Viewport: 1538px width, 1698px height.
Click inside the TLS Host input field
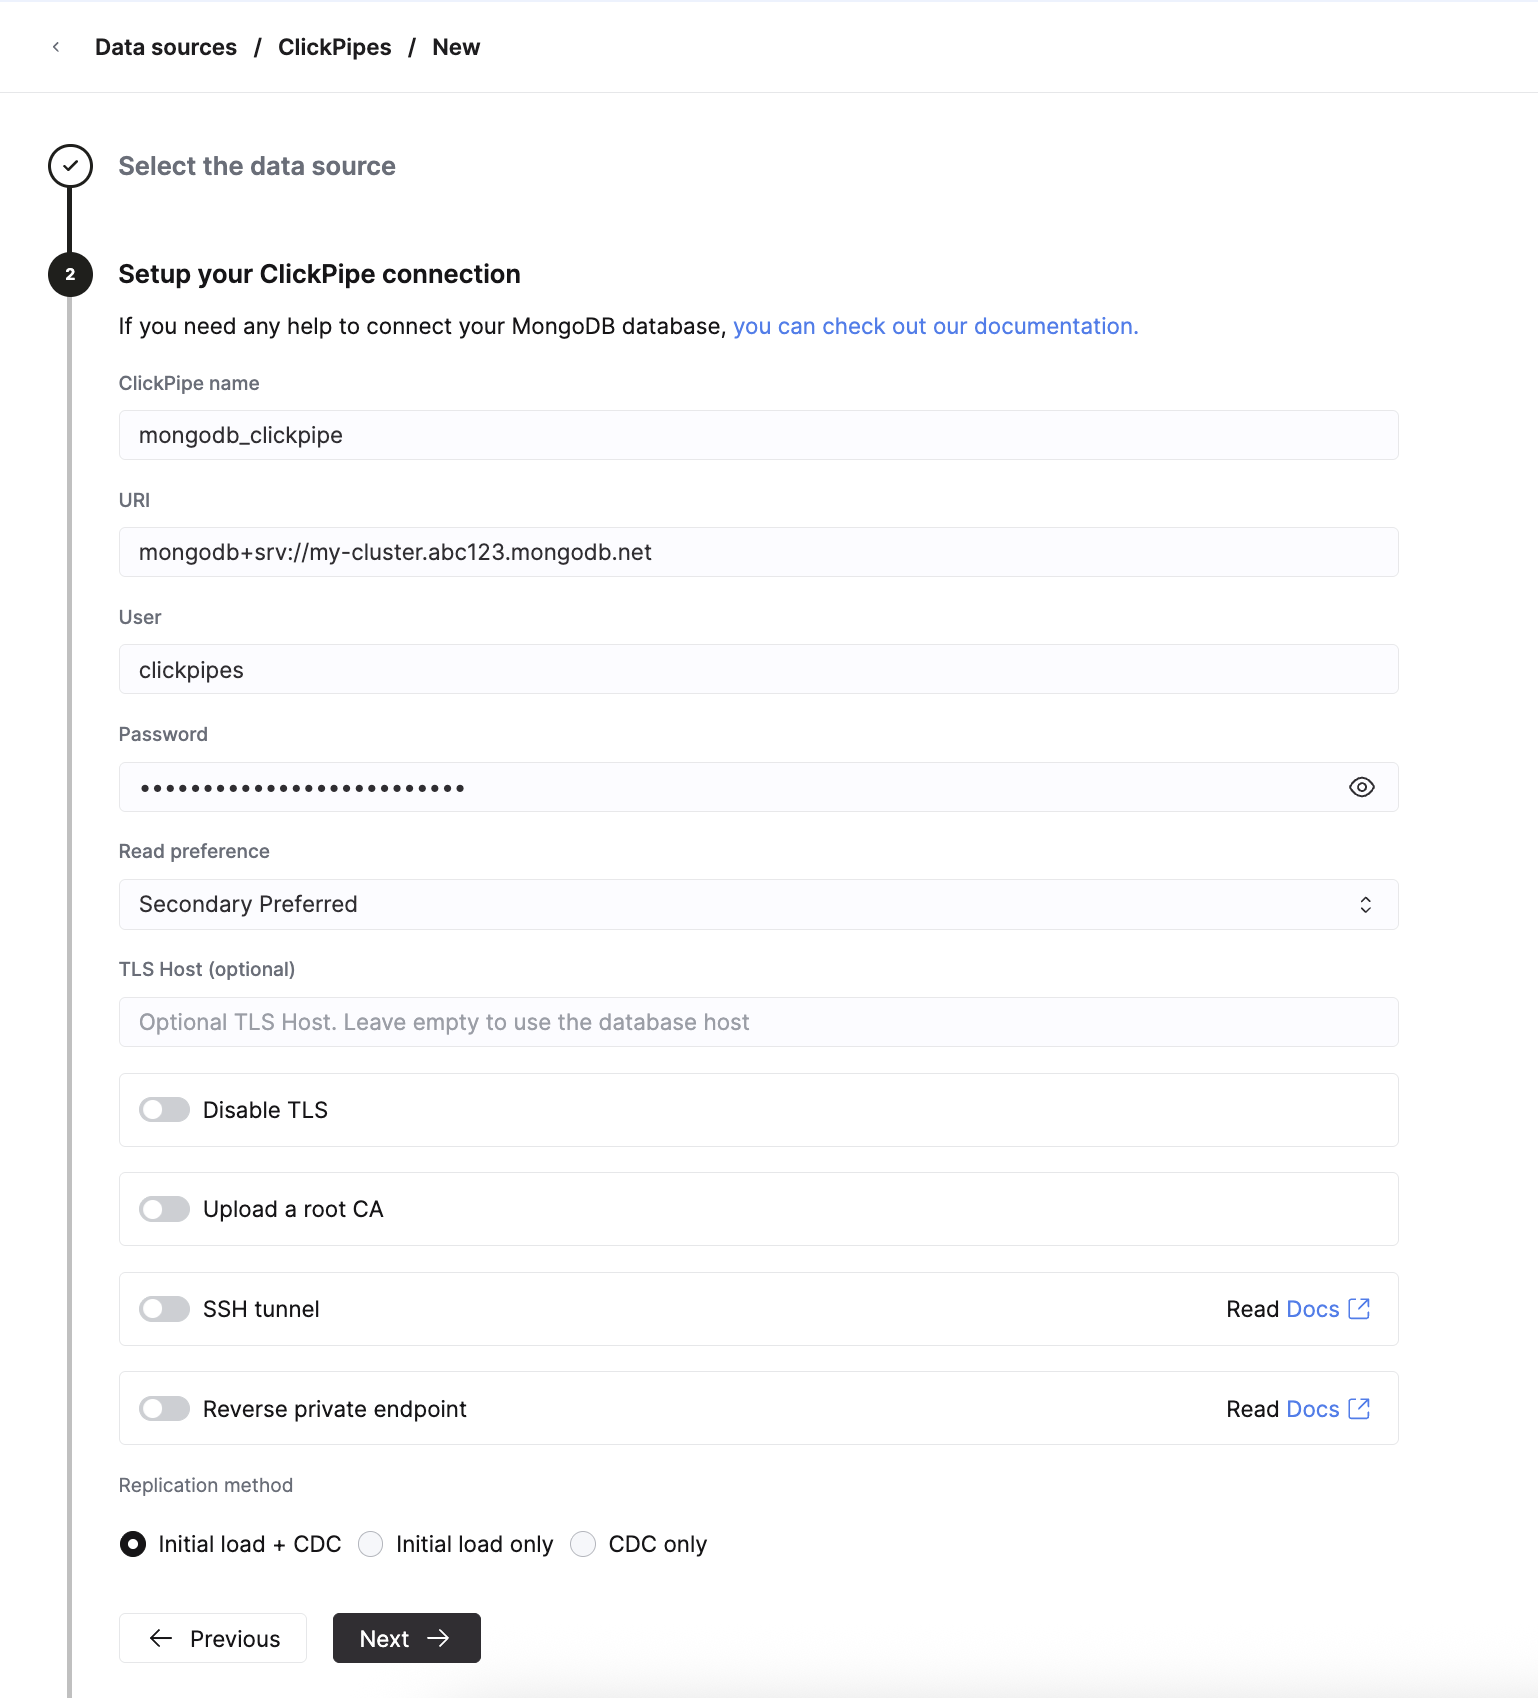pyautogui.click(x=758, y=1022)
